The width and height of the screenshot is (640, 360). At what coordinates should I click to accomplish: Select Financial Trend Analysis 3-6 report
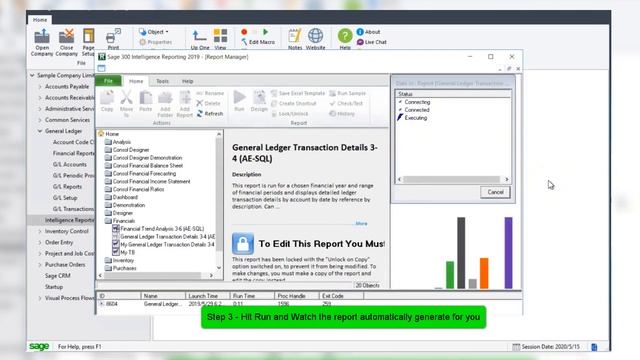(162, 229)
